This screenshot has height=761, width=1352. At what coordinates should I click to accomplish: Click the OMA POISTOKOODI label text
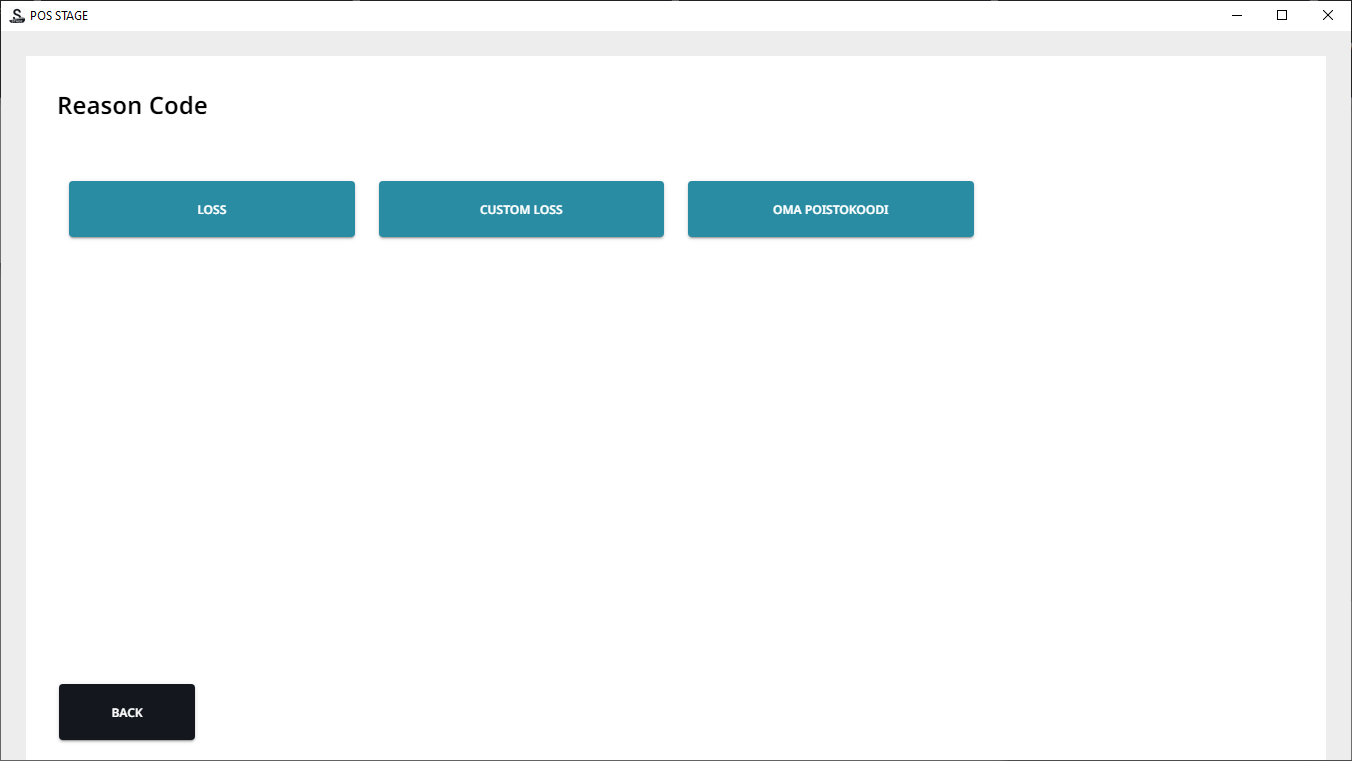[x=830, y=210]
